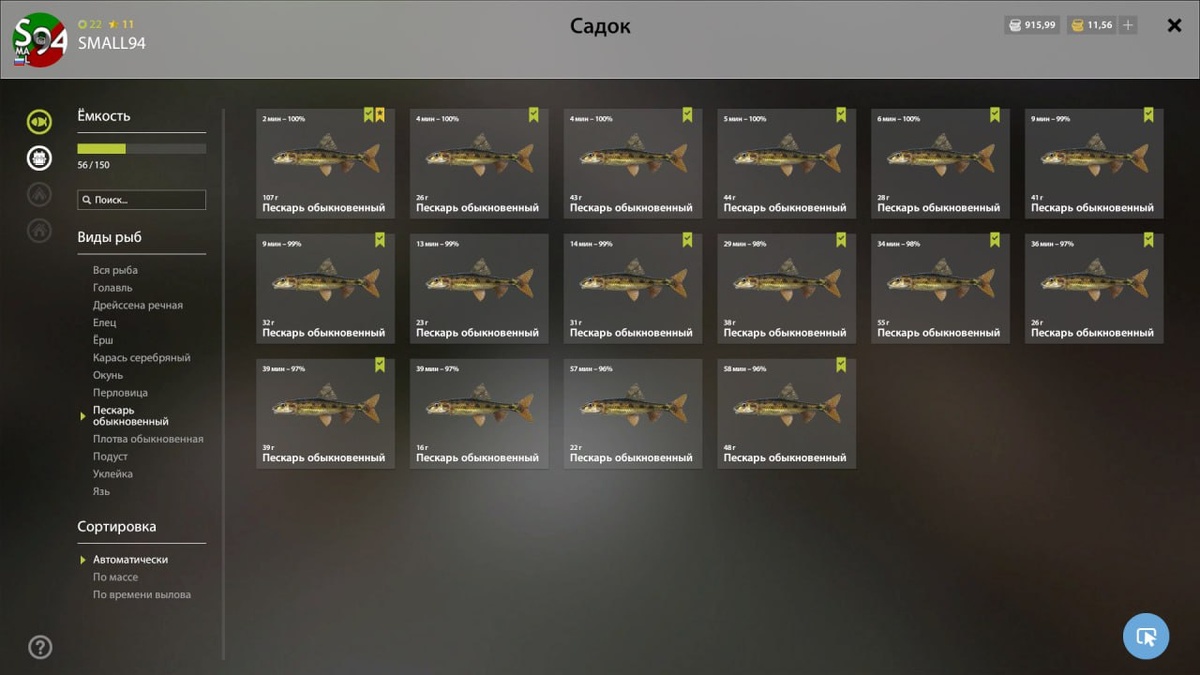Screen dimensions: 1200x675
Task: Click the green capacity bar 56/150
Action: pyautogui.click(x=142, y=149)
